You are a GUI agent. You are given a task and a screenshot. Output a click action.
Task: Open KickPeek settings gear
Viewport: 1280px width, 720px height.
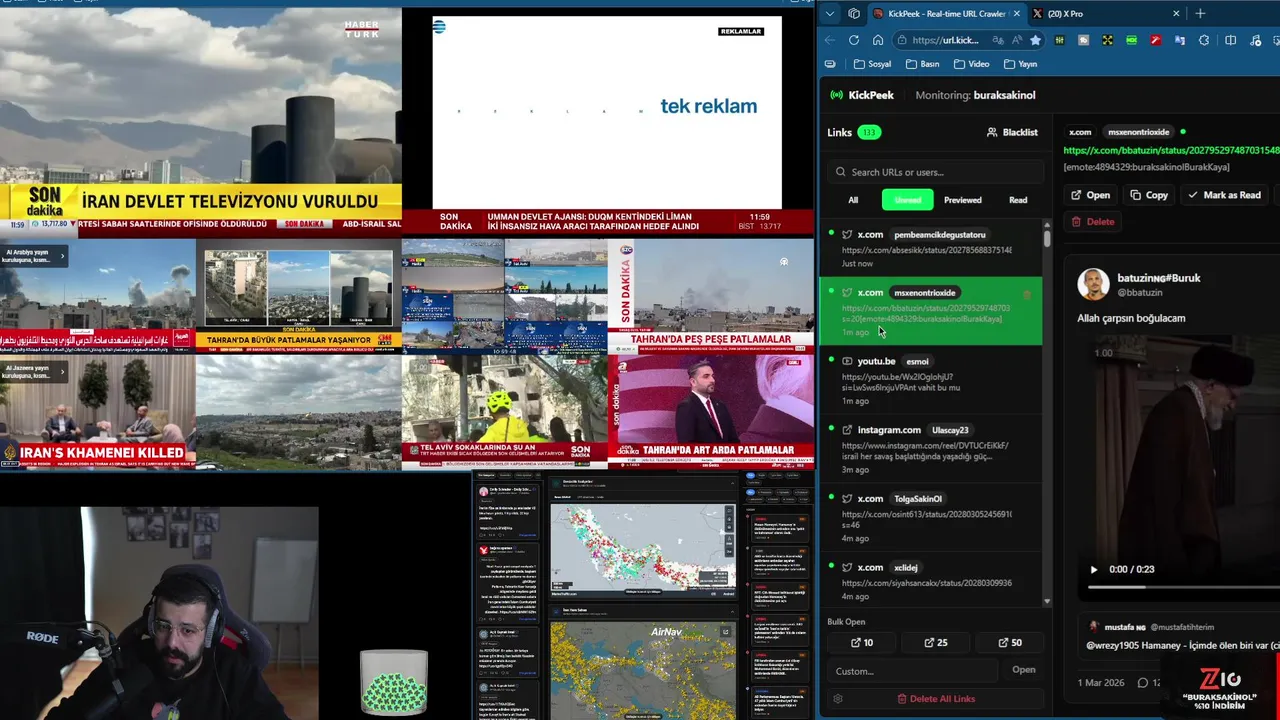tap(838, 699)
